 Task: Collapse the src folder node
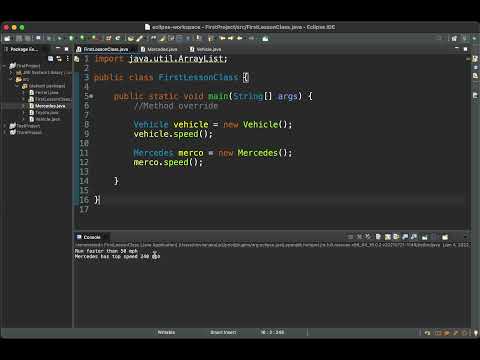11,79
